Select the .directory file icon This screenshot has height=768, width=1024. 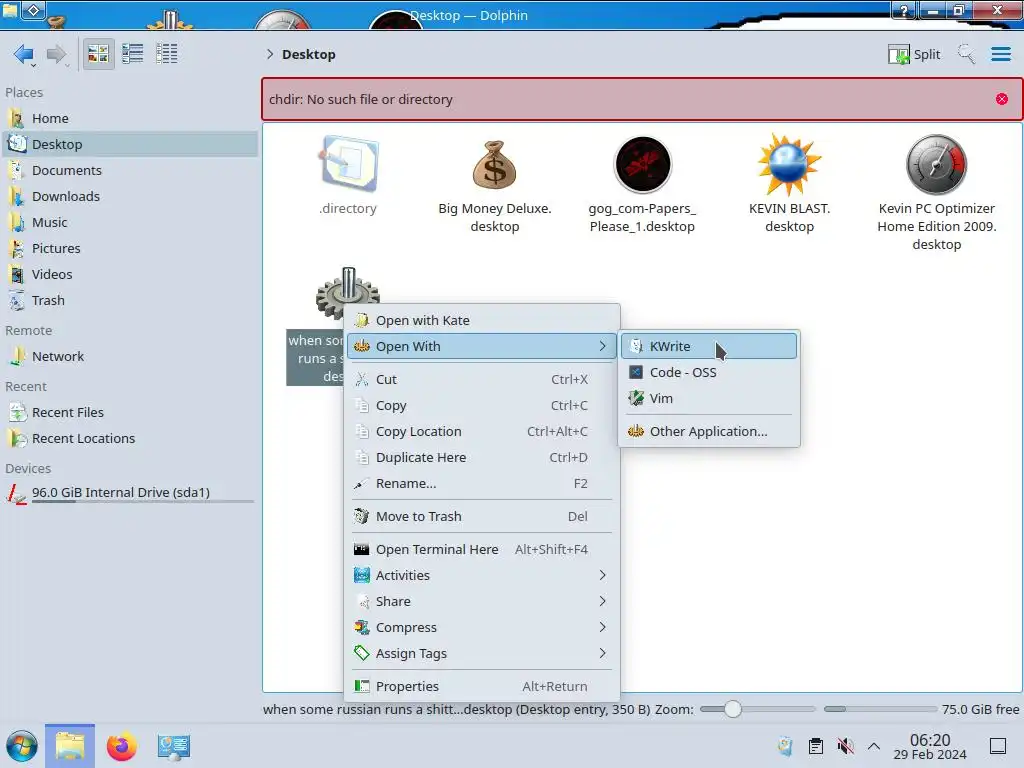point(348,164)
